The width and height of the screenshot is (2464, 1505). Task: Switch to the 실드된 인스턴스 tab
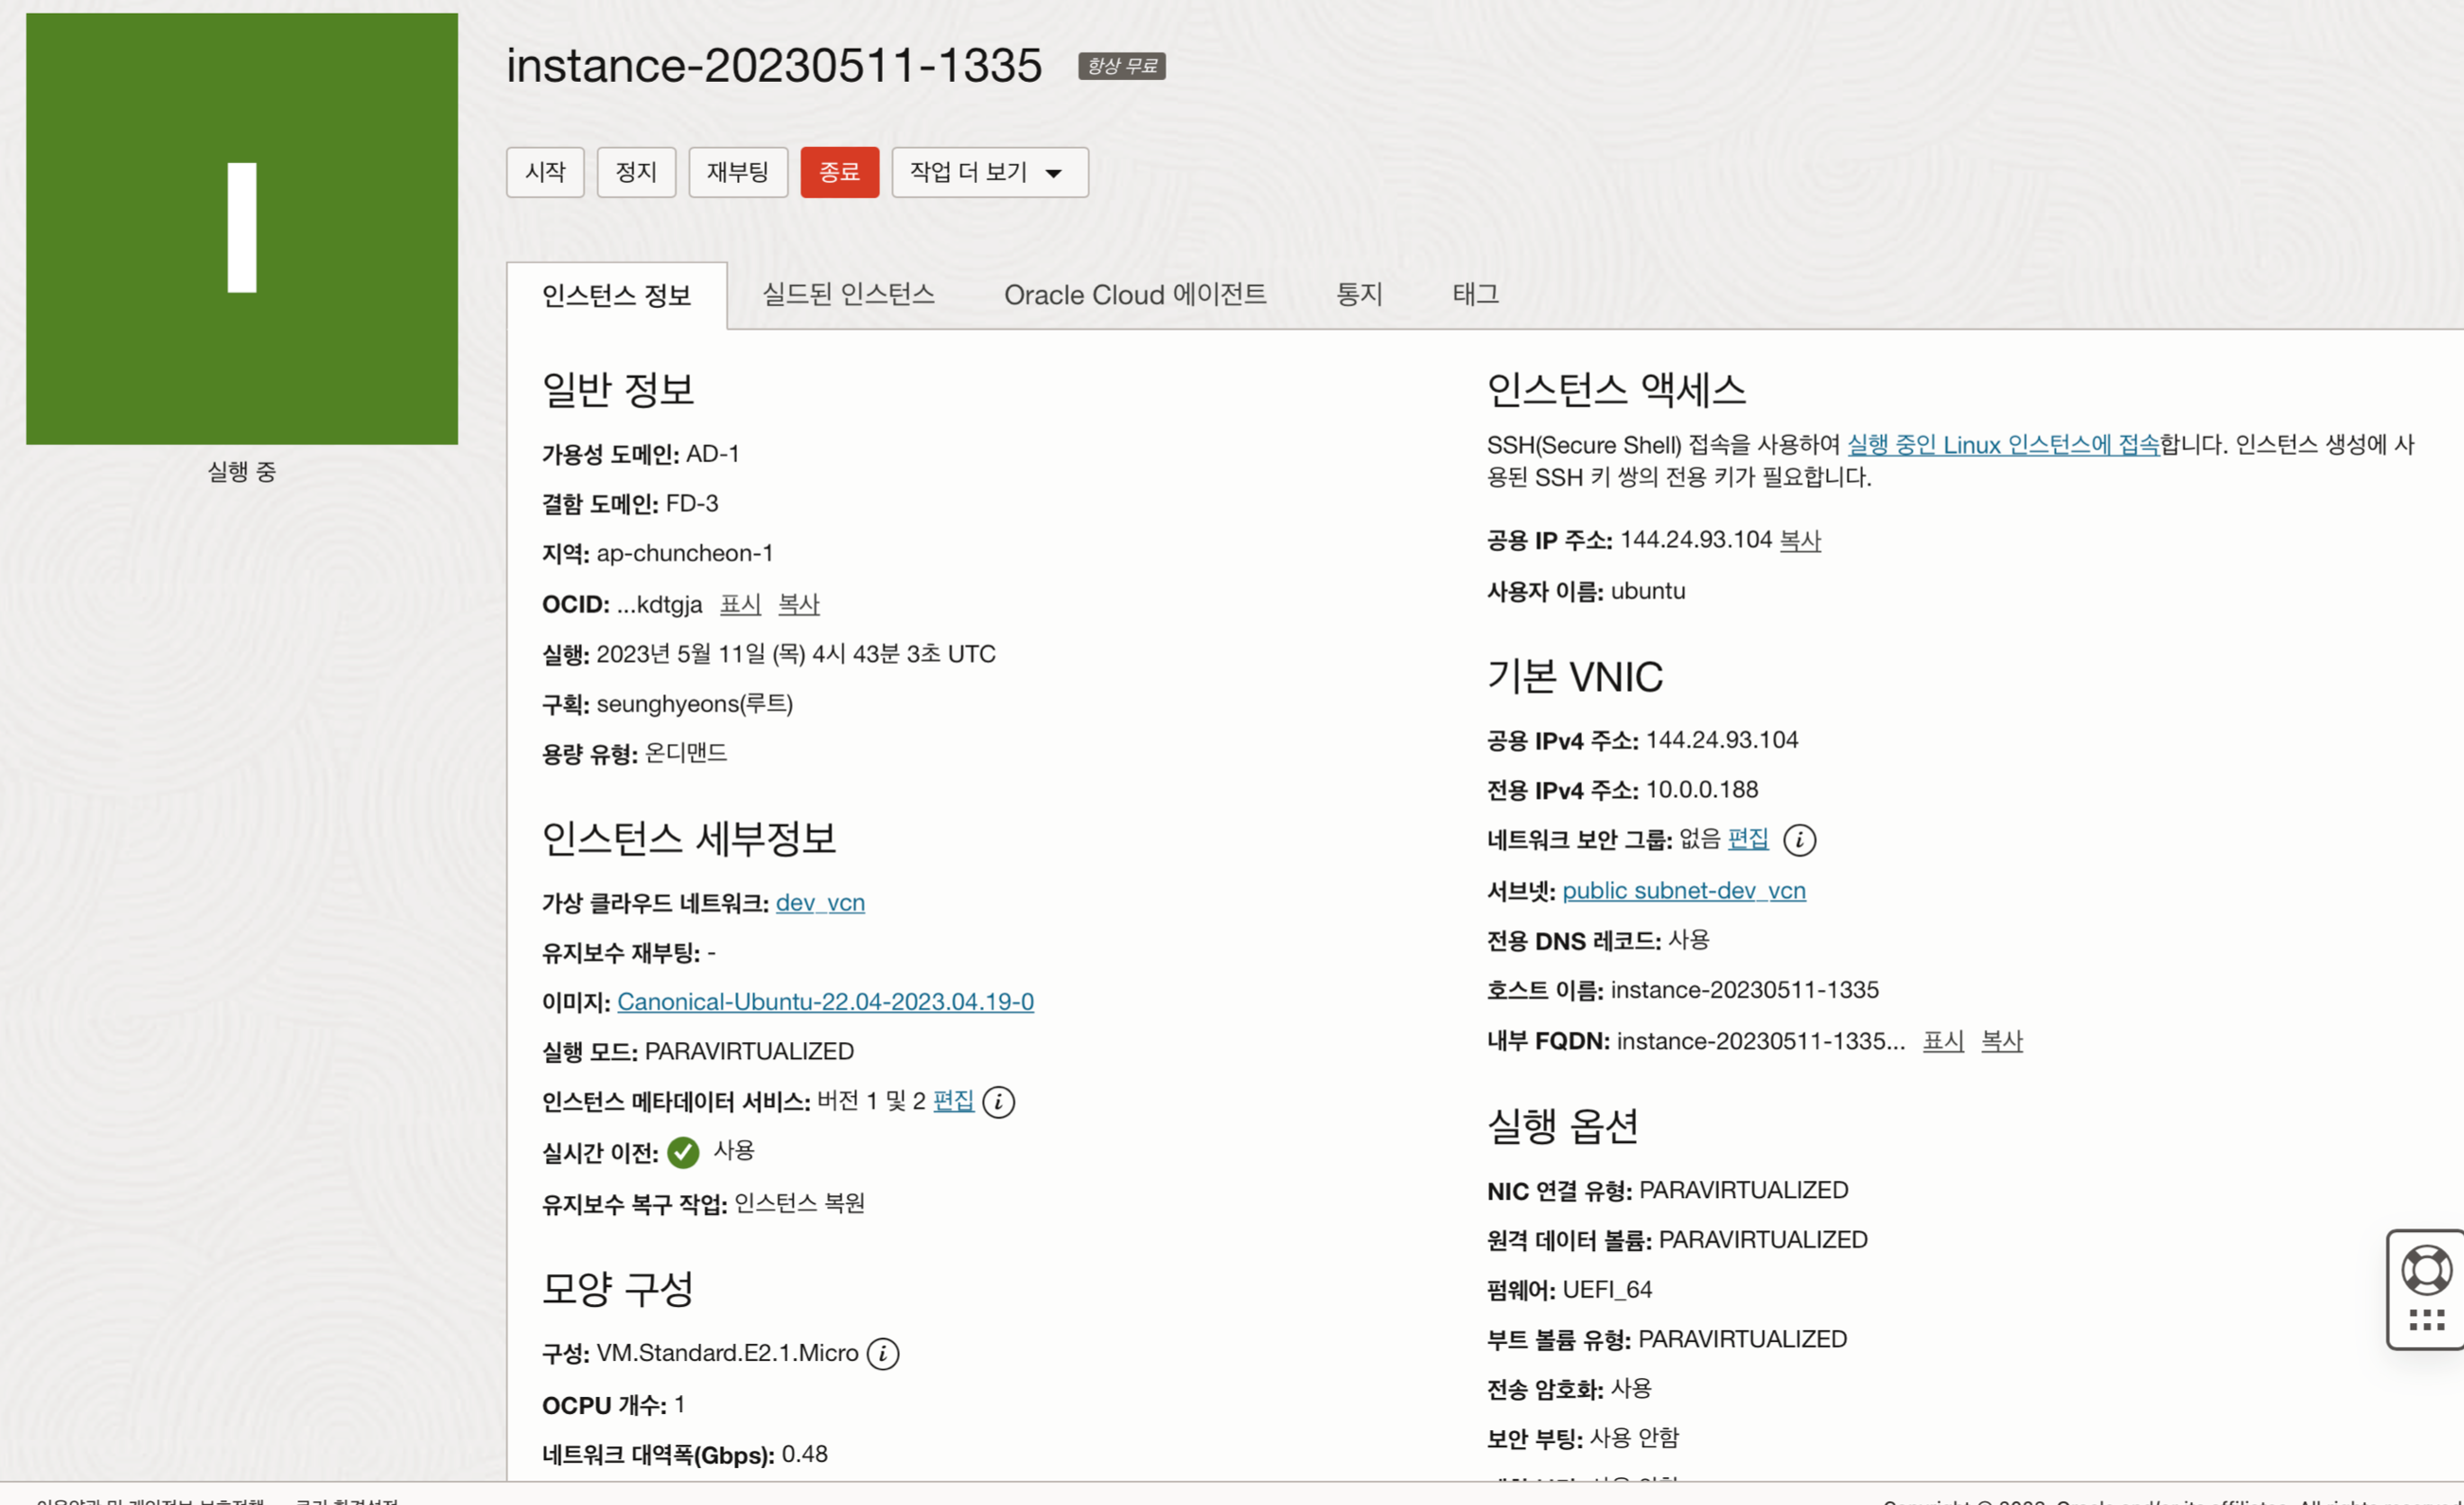point(848,294)
